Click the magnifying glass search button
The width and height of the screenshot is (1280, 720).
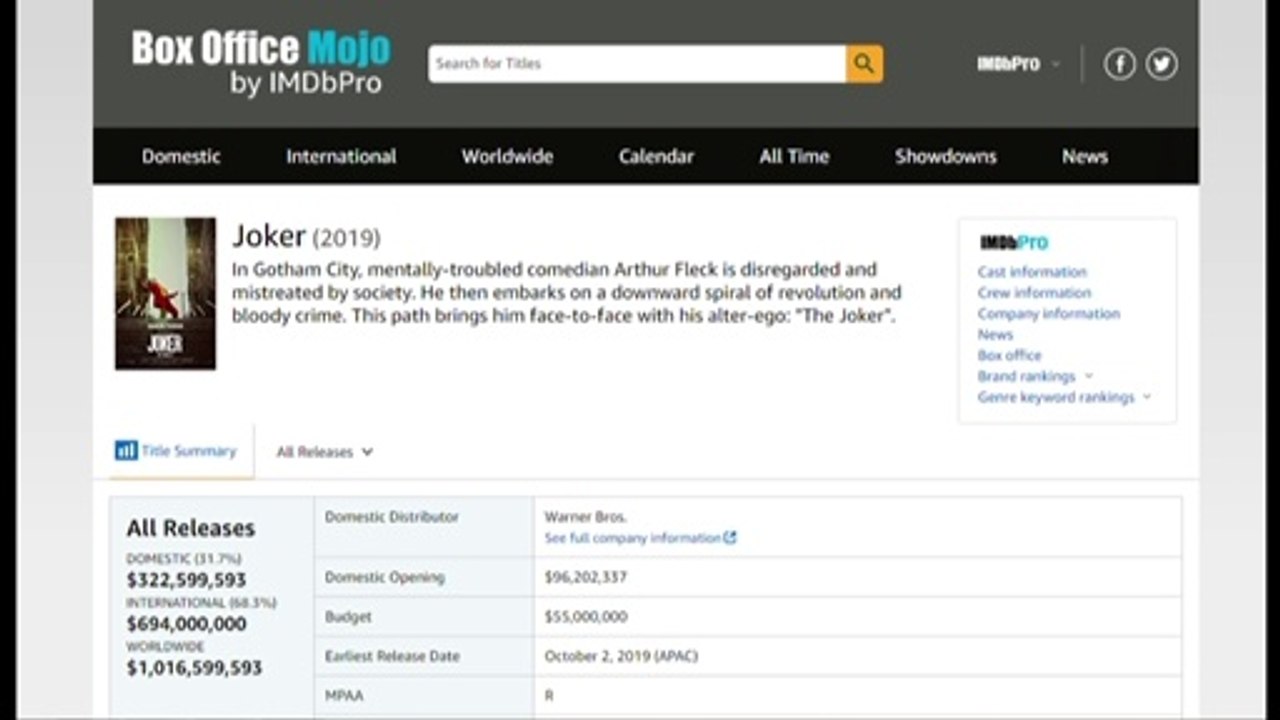pos(864,64)
